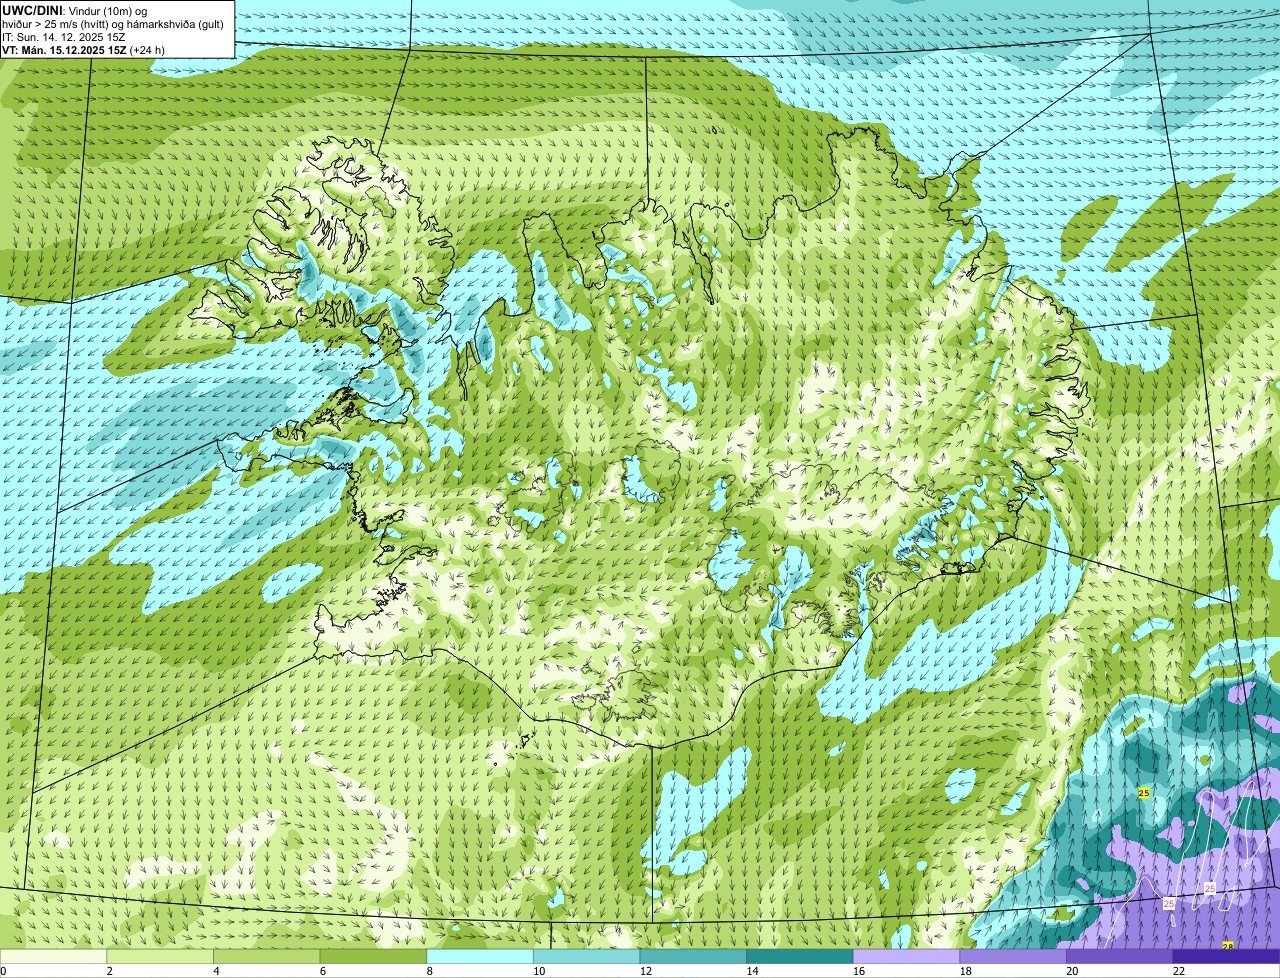Select the purple swatch between 18 and 20

coord(1013,957)
